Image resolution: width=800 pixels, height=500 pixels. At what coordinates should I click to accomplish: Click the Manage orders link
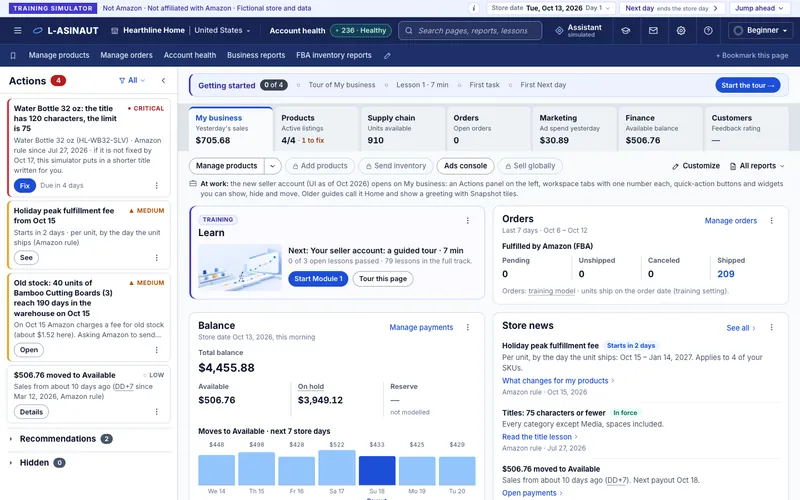click(x=731, y=221)
